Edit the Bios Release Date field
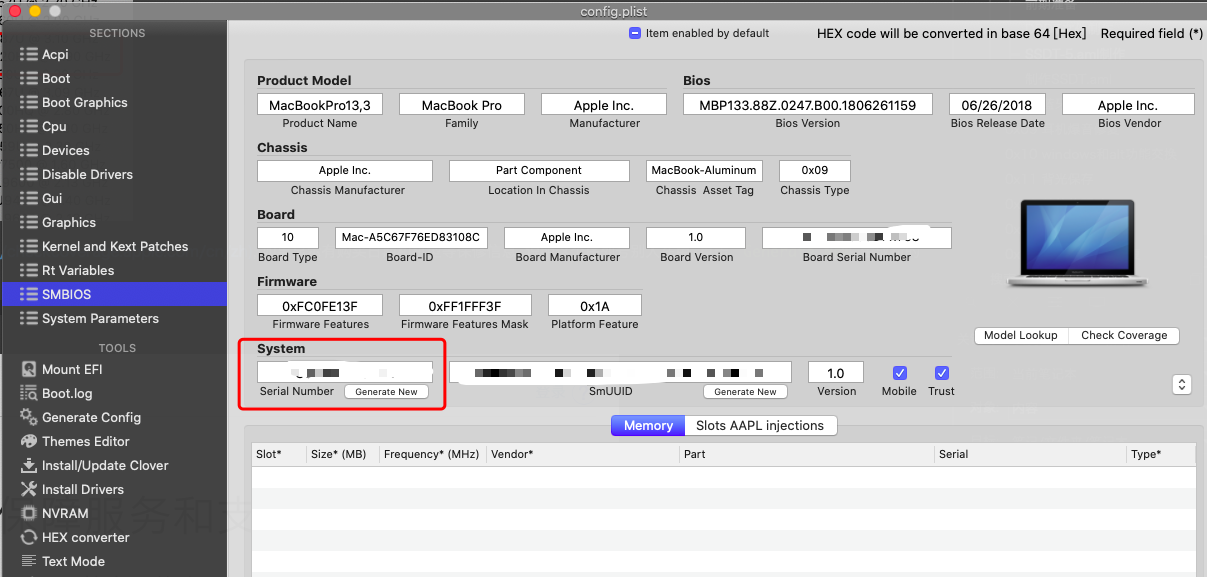The width and height of the screenshot is (1207, 577). 997,105
